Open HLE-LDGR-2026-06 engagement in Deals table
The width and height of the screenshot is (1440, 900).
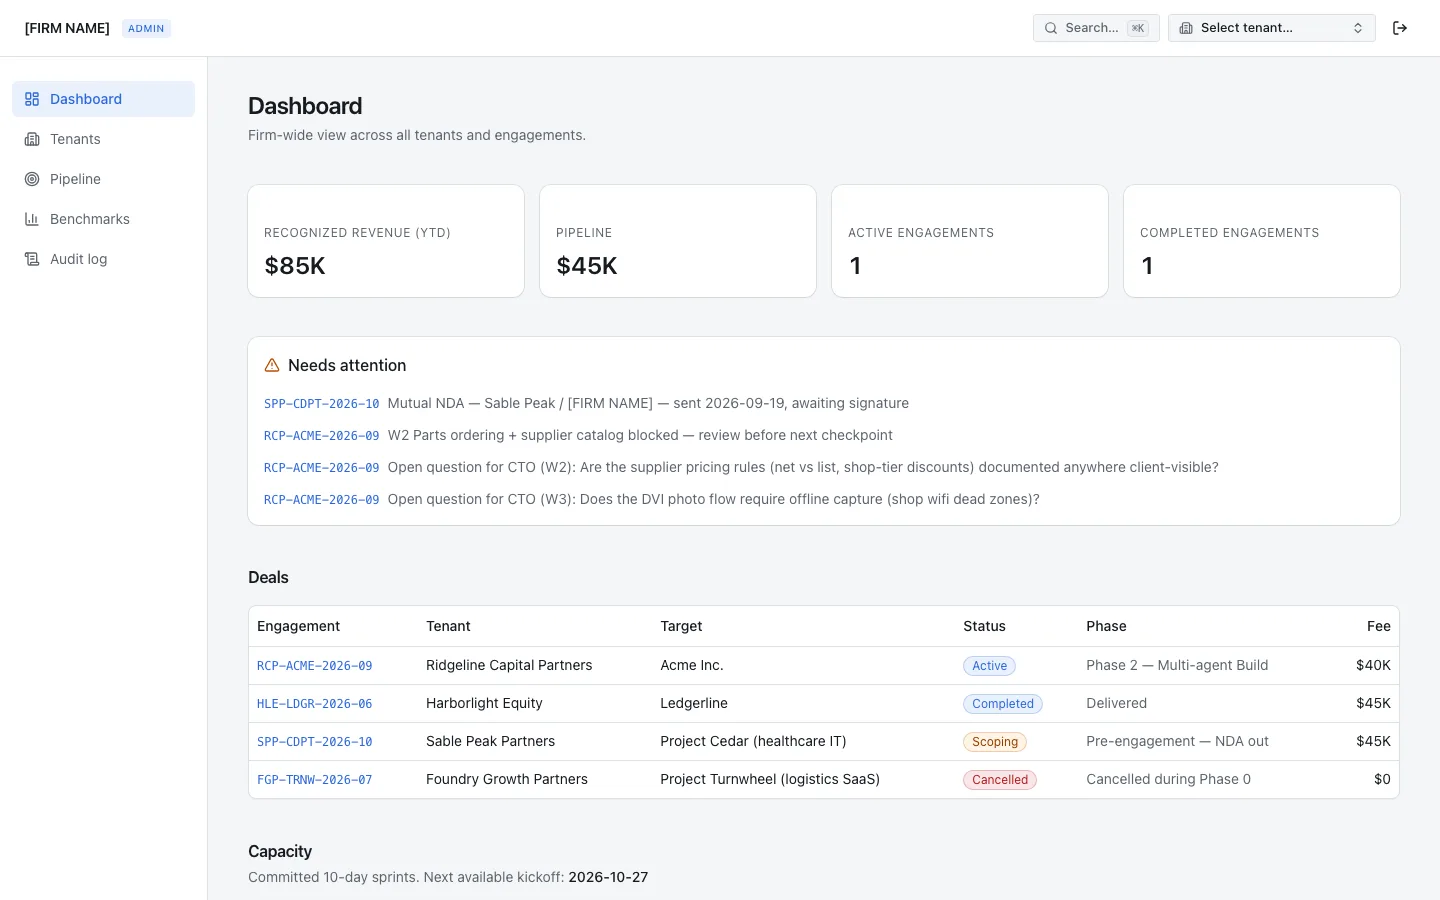click(314, 704)
